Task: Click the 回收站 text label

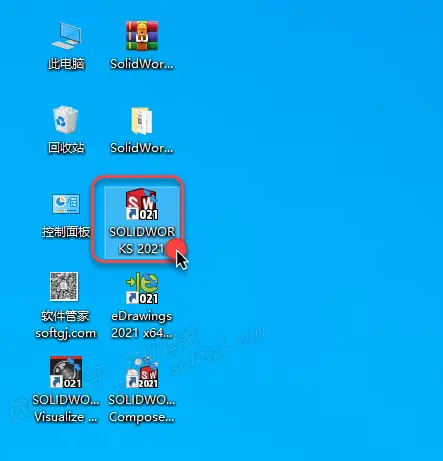Action: pos(66,148)
